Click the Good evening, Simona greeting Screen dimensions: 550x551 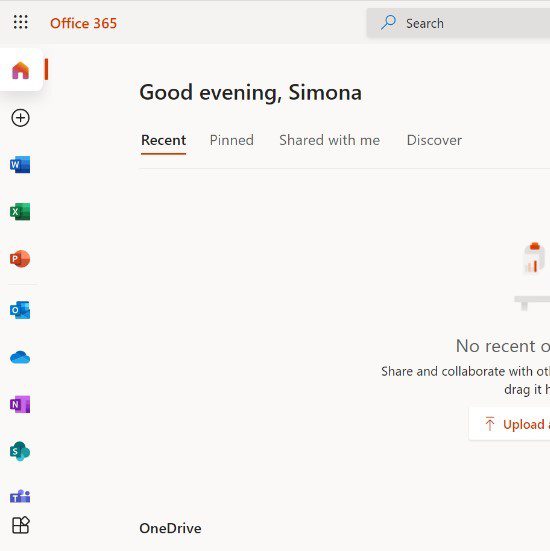[251, 93]
